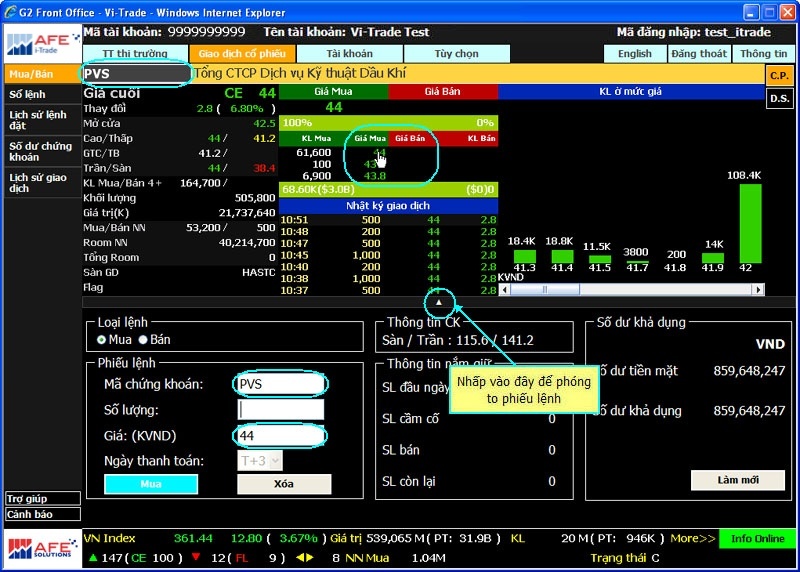Open the Thông tin tab

click(x=763, y=54)
